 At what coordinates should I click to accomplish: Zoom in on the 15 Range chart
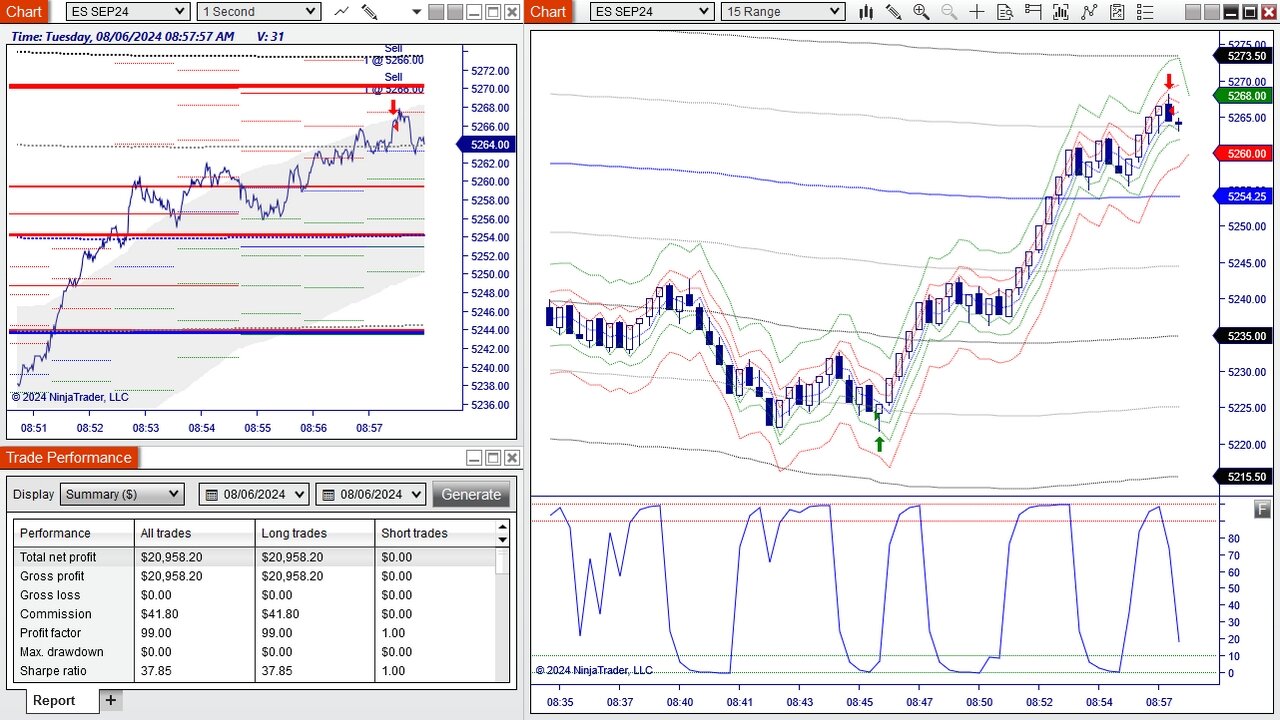coord(921,12)
